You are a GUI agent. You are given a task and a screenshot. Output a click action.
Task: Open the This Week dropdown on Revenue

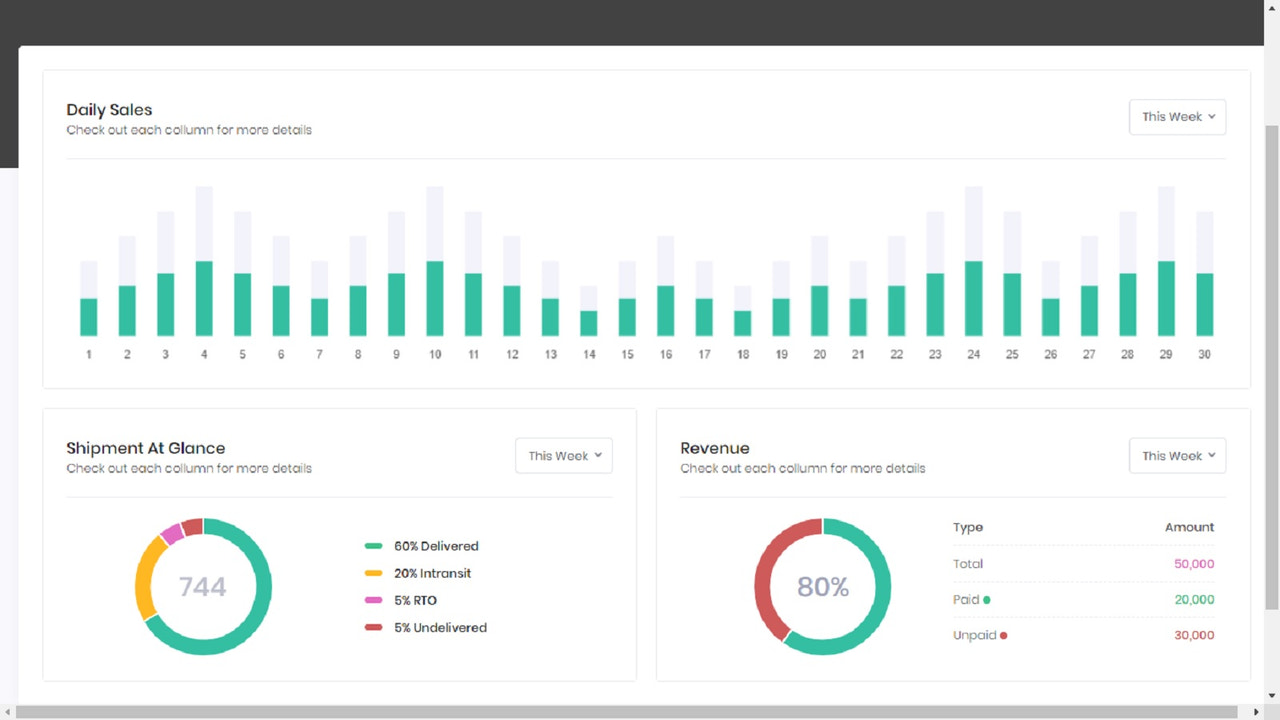pos(1177,455)
